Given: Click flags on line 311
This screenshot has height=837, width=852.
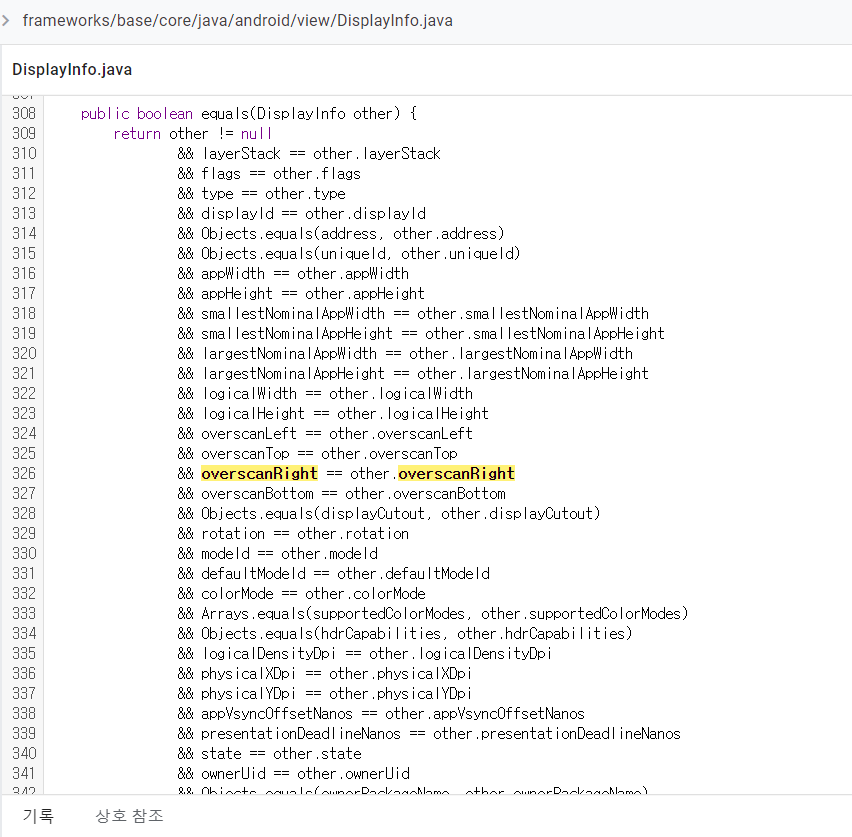Looking at the screenshot, I should (221, 174).
